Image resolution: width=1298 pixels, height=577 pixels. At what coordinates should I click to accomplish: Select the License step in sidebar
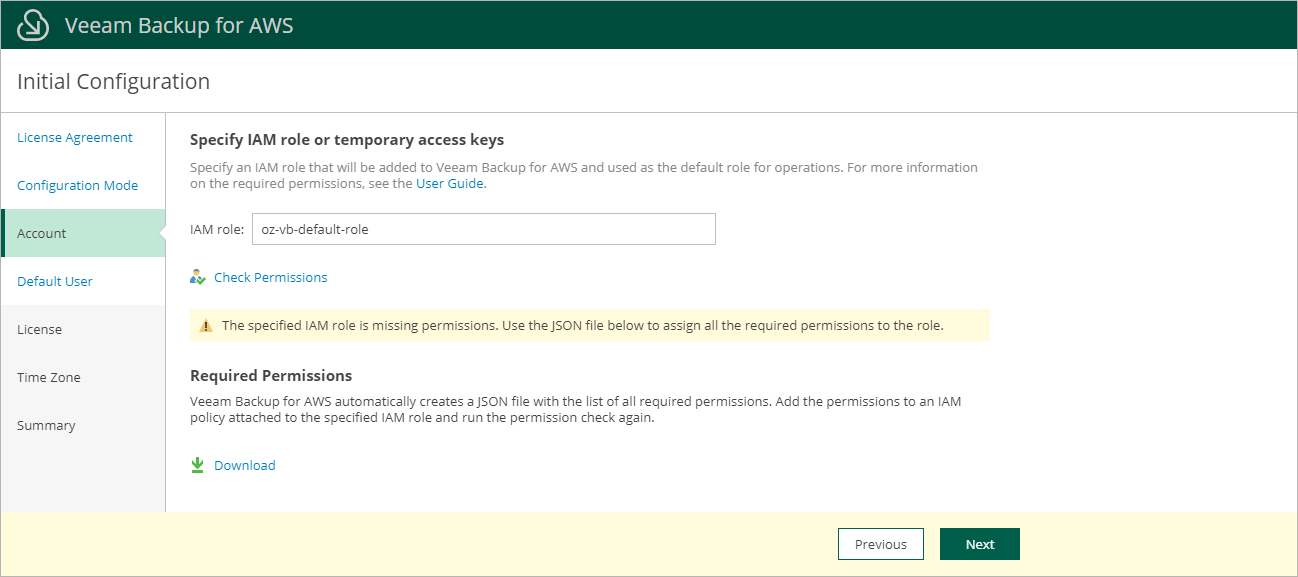click(40, 329)
